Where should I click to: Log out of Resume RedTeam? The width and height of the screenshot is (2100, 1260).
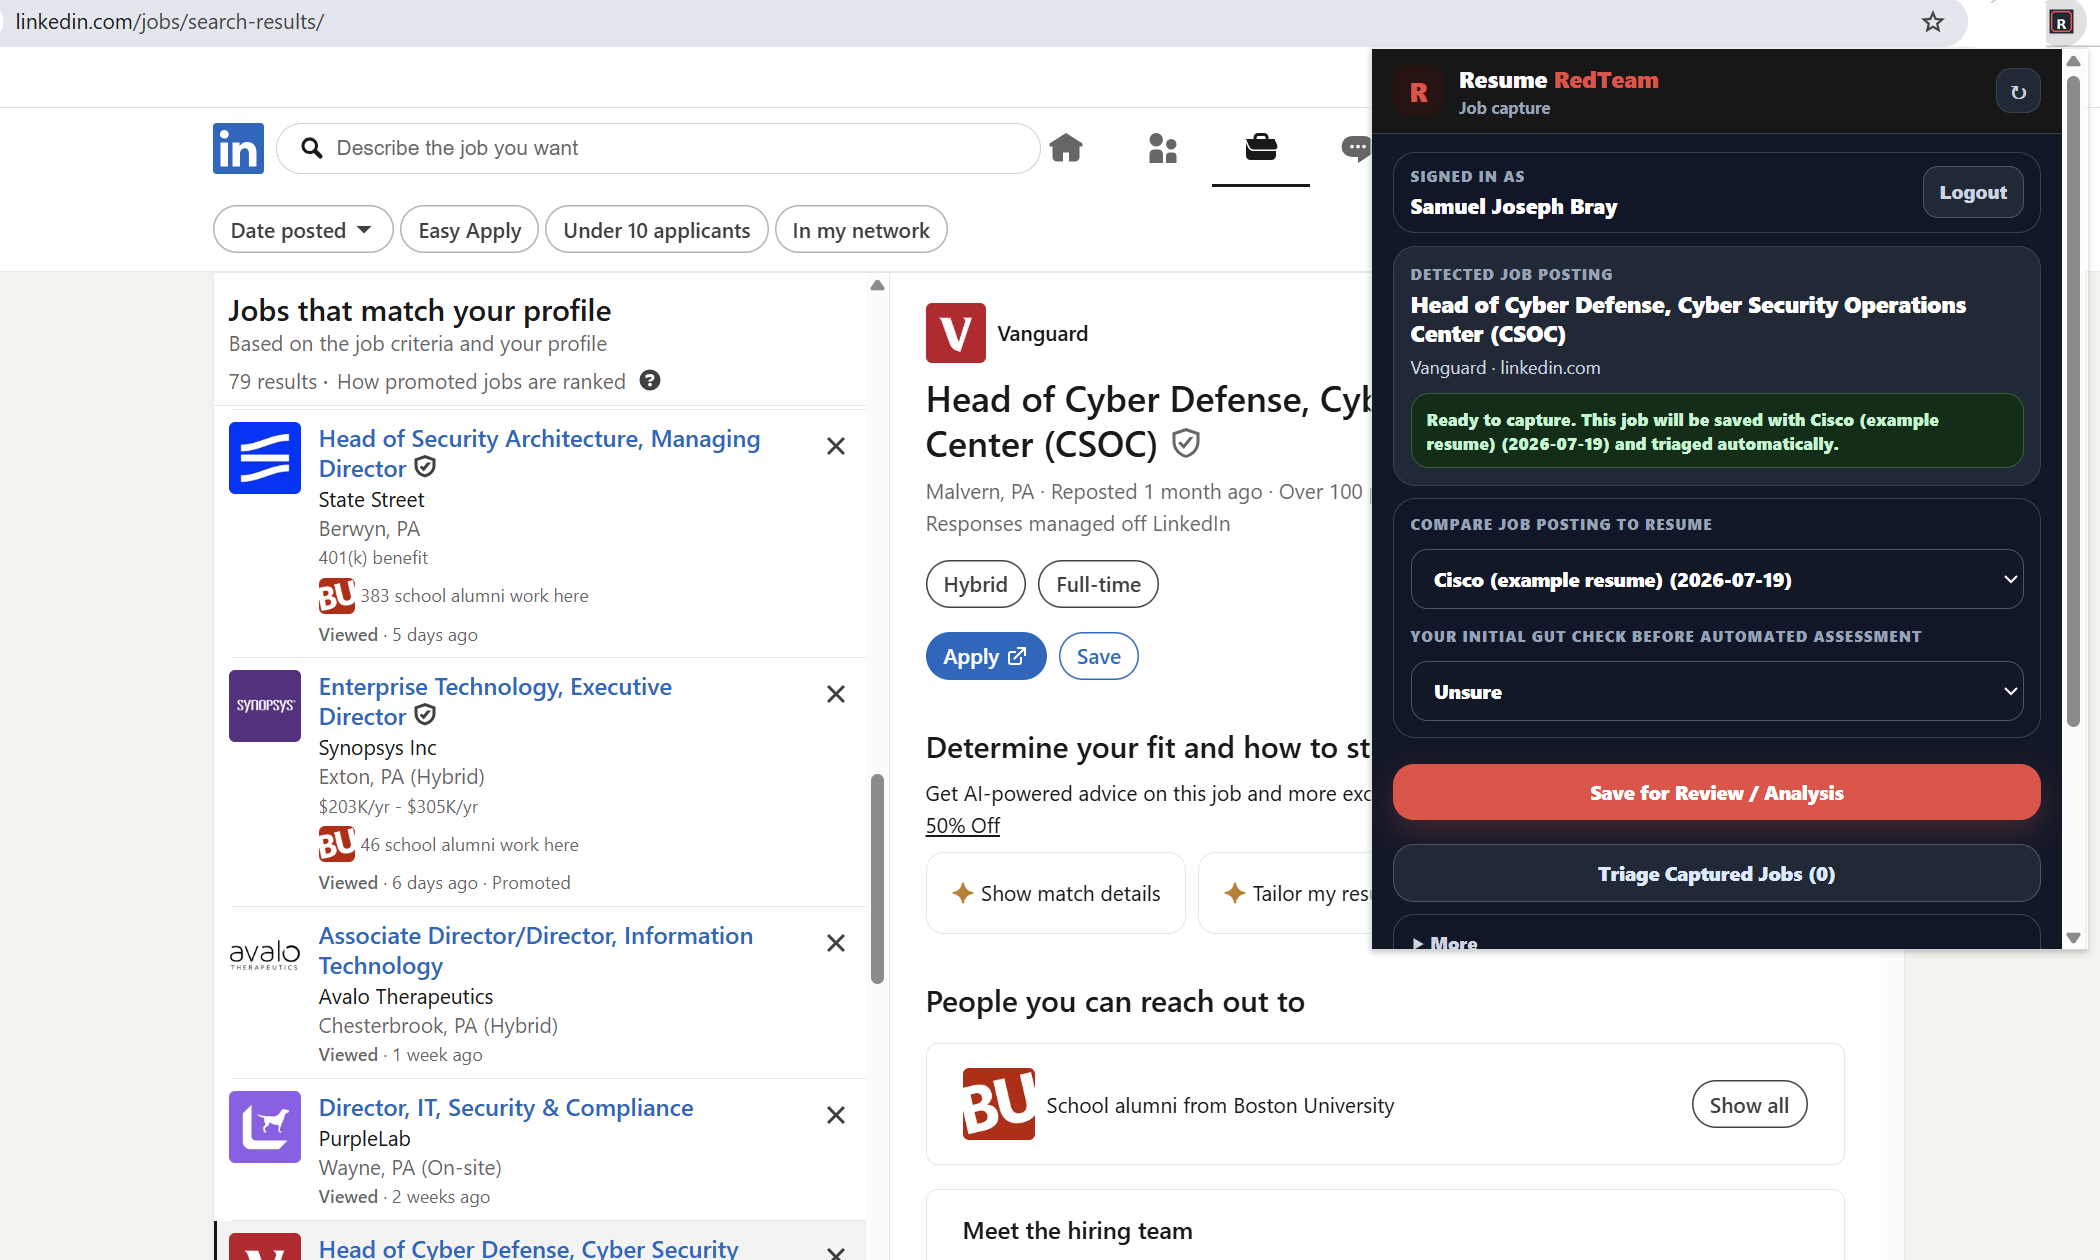pyautogui.click(x=1972, y=192)
